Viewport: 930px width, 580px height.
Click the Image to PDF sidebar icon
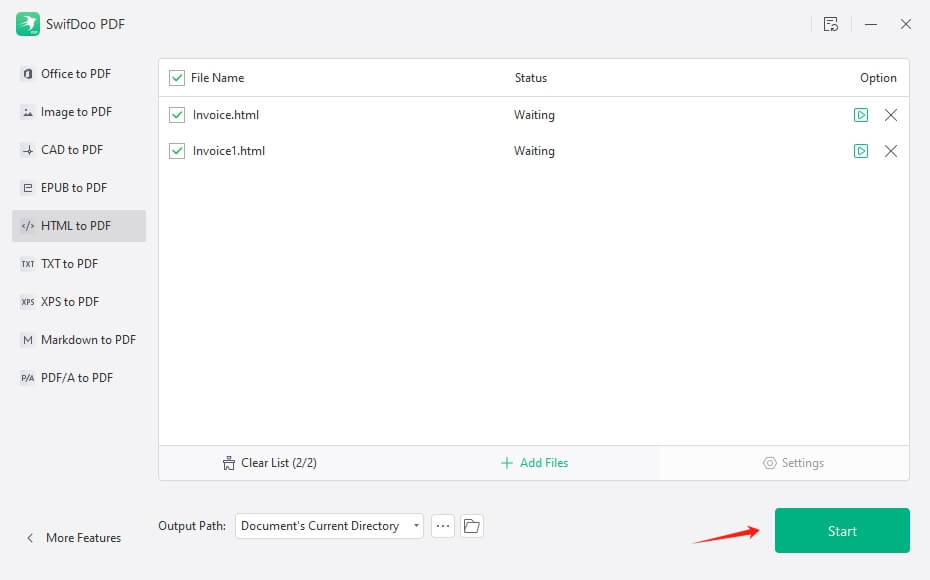pyautogui.click(x=27, y=111)
